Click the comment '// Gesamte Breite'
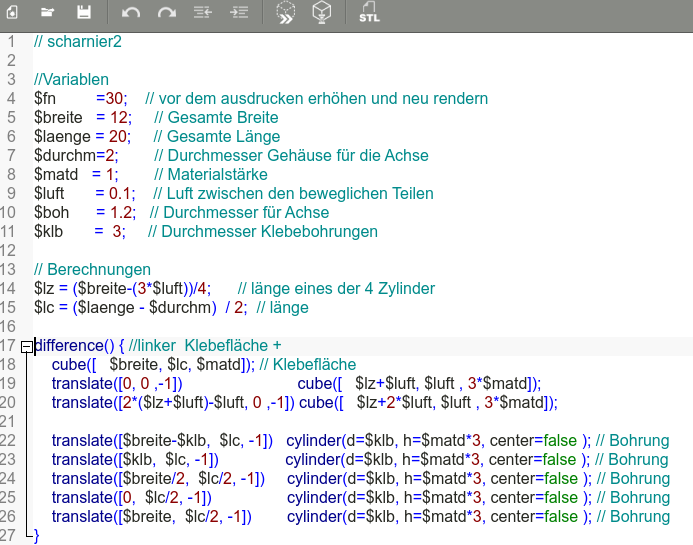 coord(216,118)
